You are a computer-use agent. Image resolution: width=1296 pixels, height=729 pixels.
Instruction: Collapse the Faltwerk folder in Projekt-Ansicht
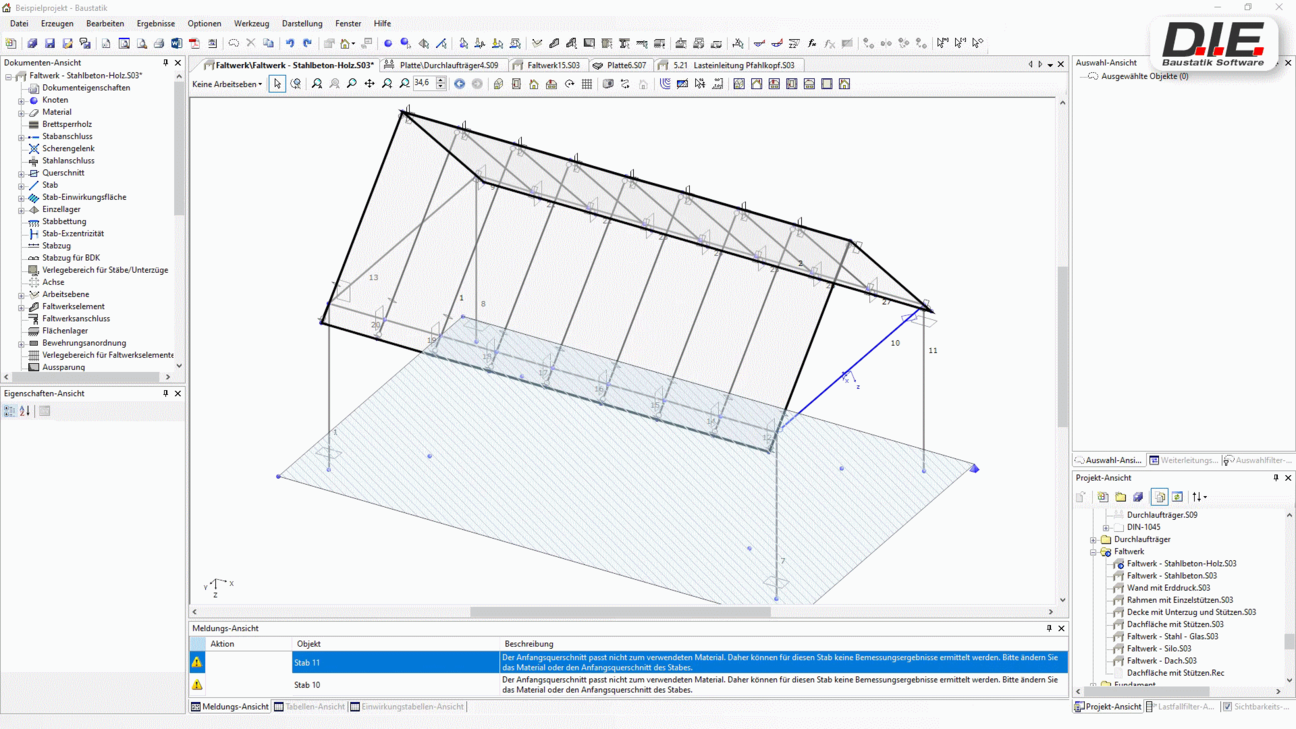point(1093,552)
